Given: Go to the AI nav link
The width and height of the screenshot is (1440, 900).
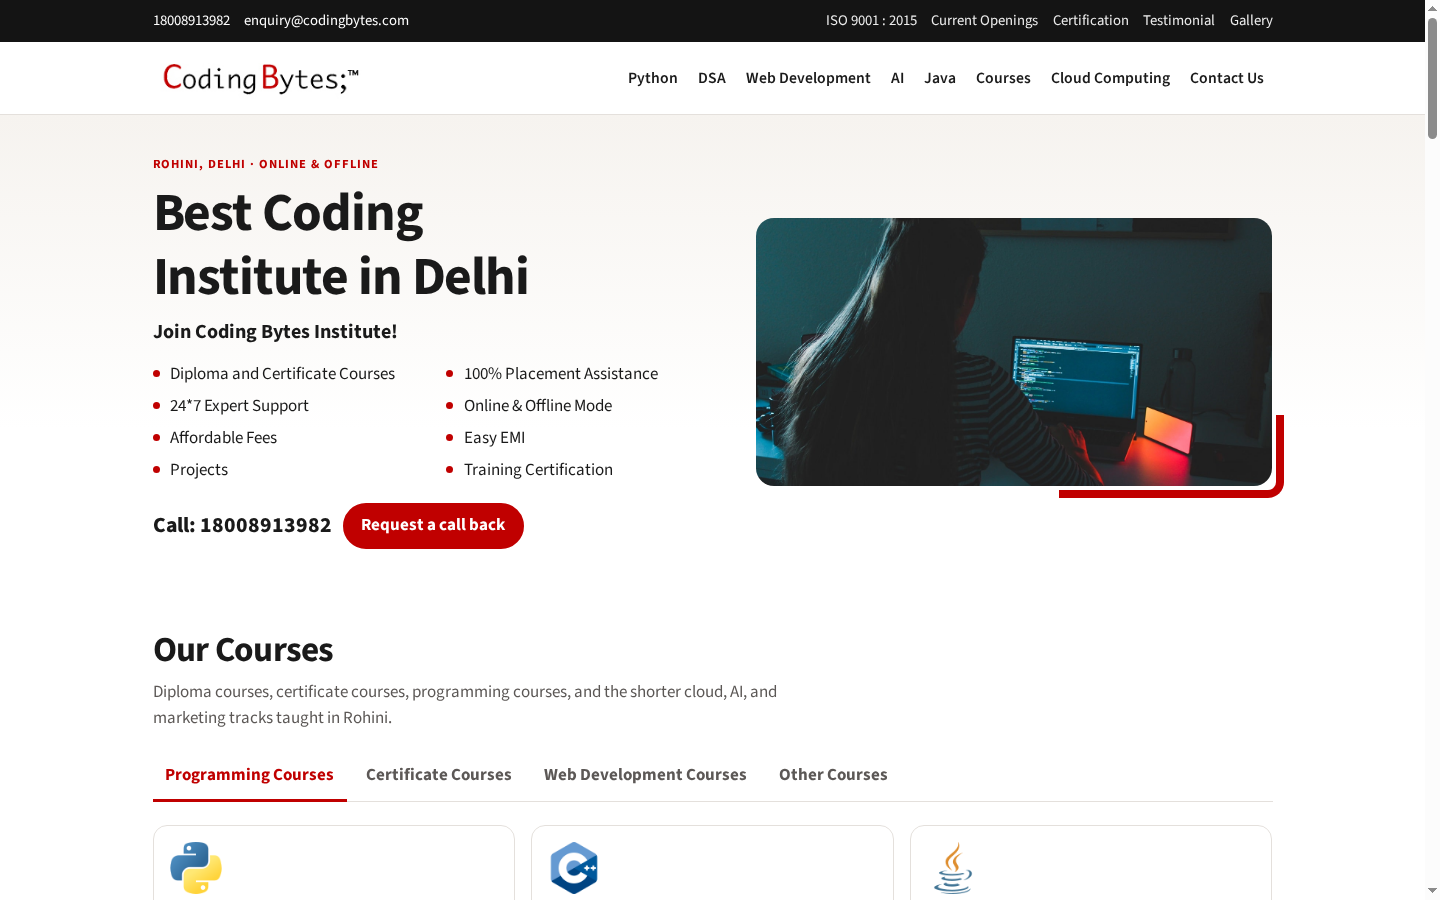Looking at the screenshot, I should [897, 78].
